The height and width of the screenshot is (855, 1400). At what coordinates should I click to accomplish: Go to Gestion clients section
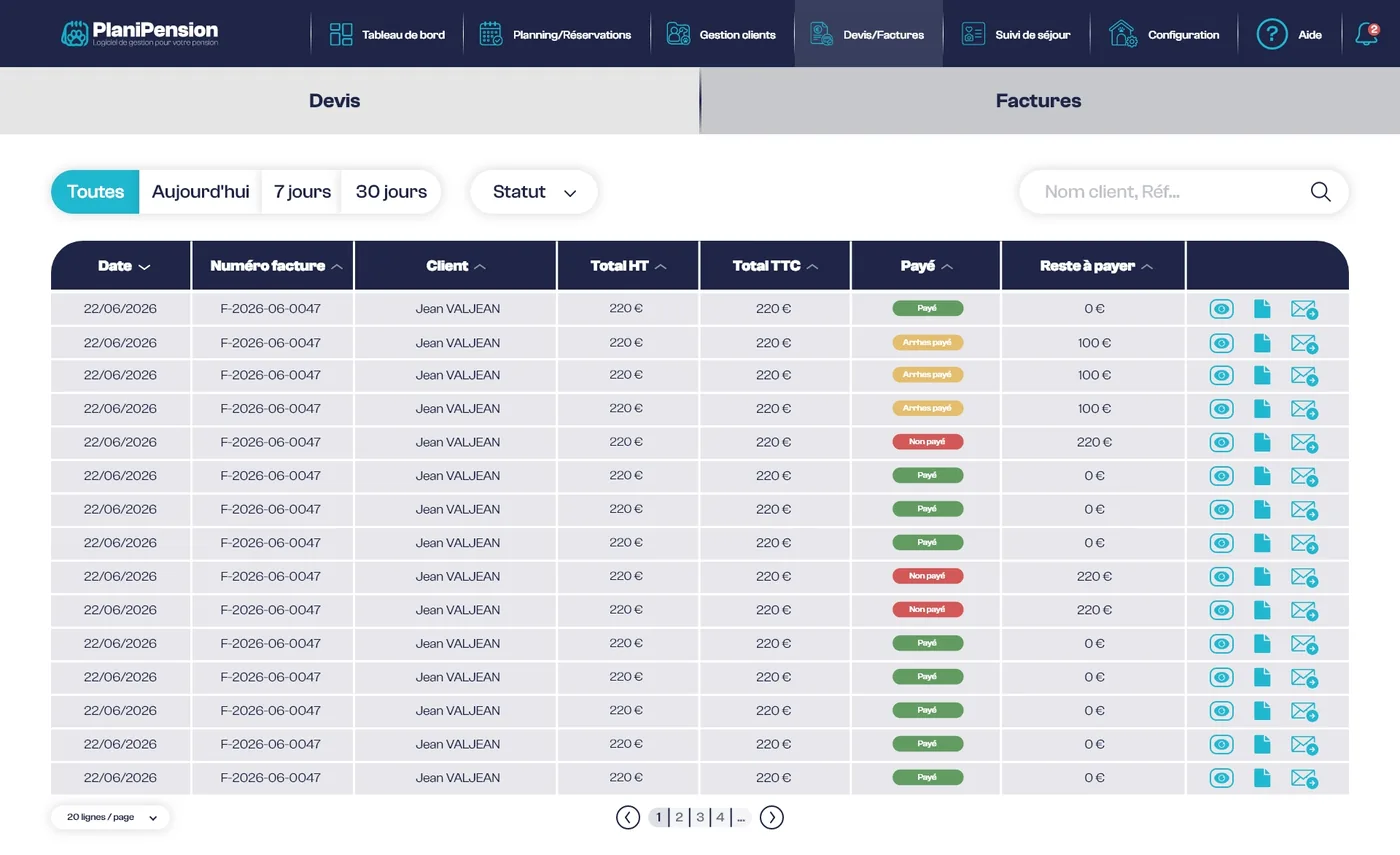click(721, 34)
